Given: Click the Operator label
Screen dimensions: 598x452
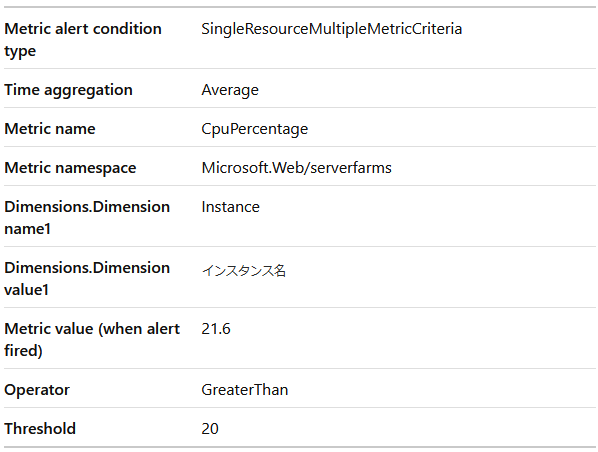Looking at the screenshot, I should 37,390.
